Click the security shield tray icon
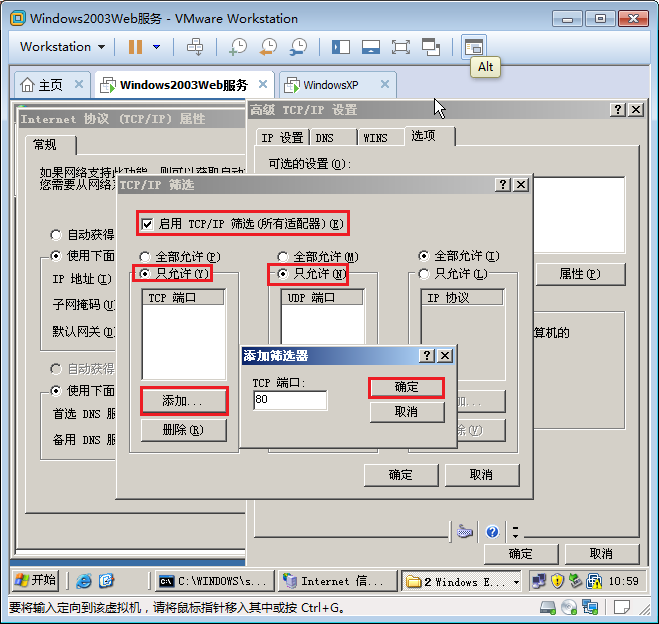 [557, 581]
